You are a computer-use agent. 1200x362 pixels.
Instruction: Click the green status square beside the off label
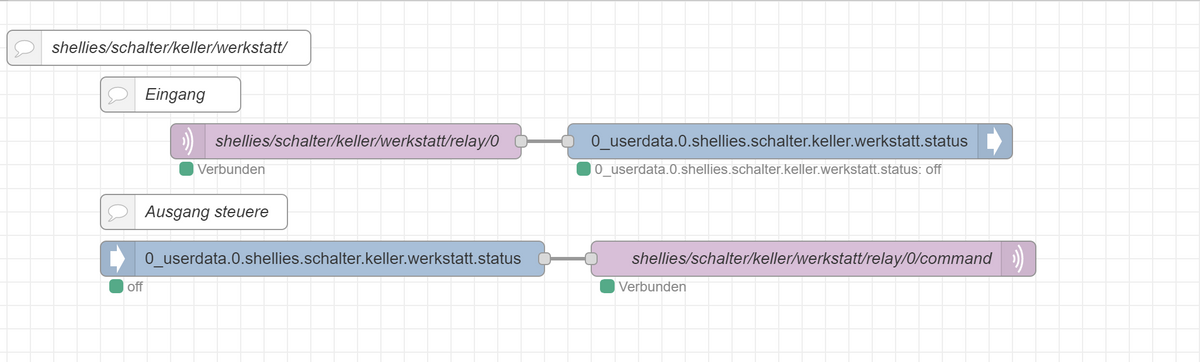116,287
